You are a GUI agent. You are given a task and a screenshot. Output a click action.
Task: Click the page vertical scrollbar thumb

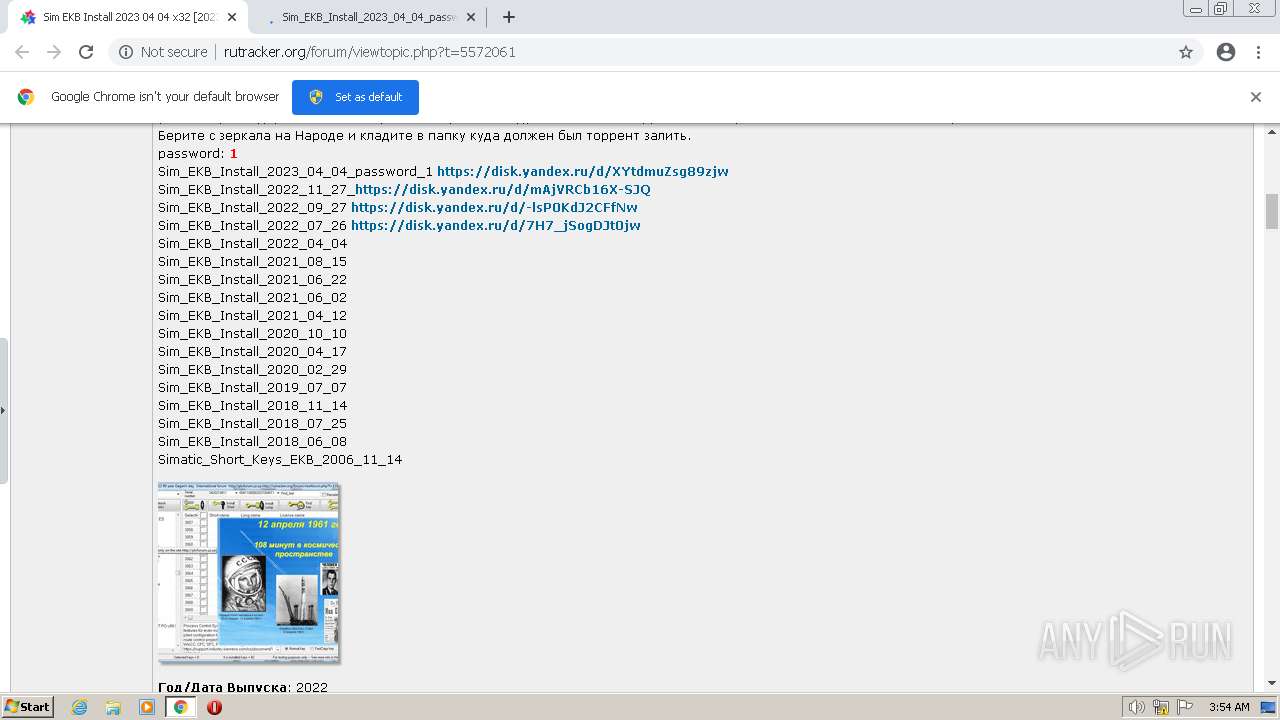coord(1272,212)
